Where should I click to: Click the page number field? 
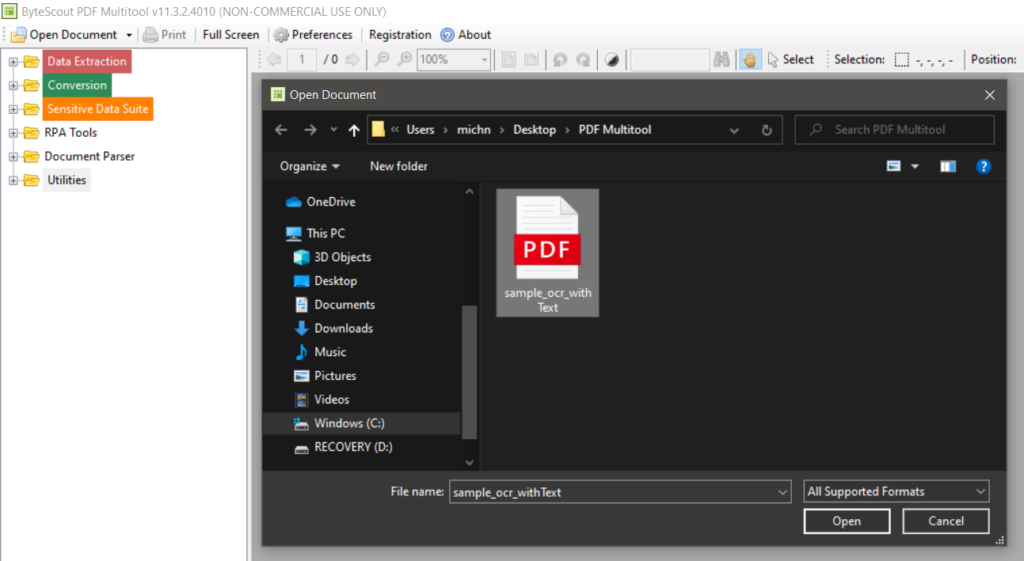pyautogui.click(x=302, y=59)
